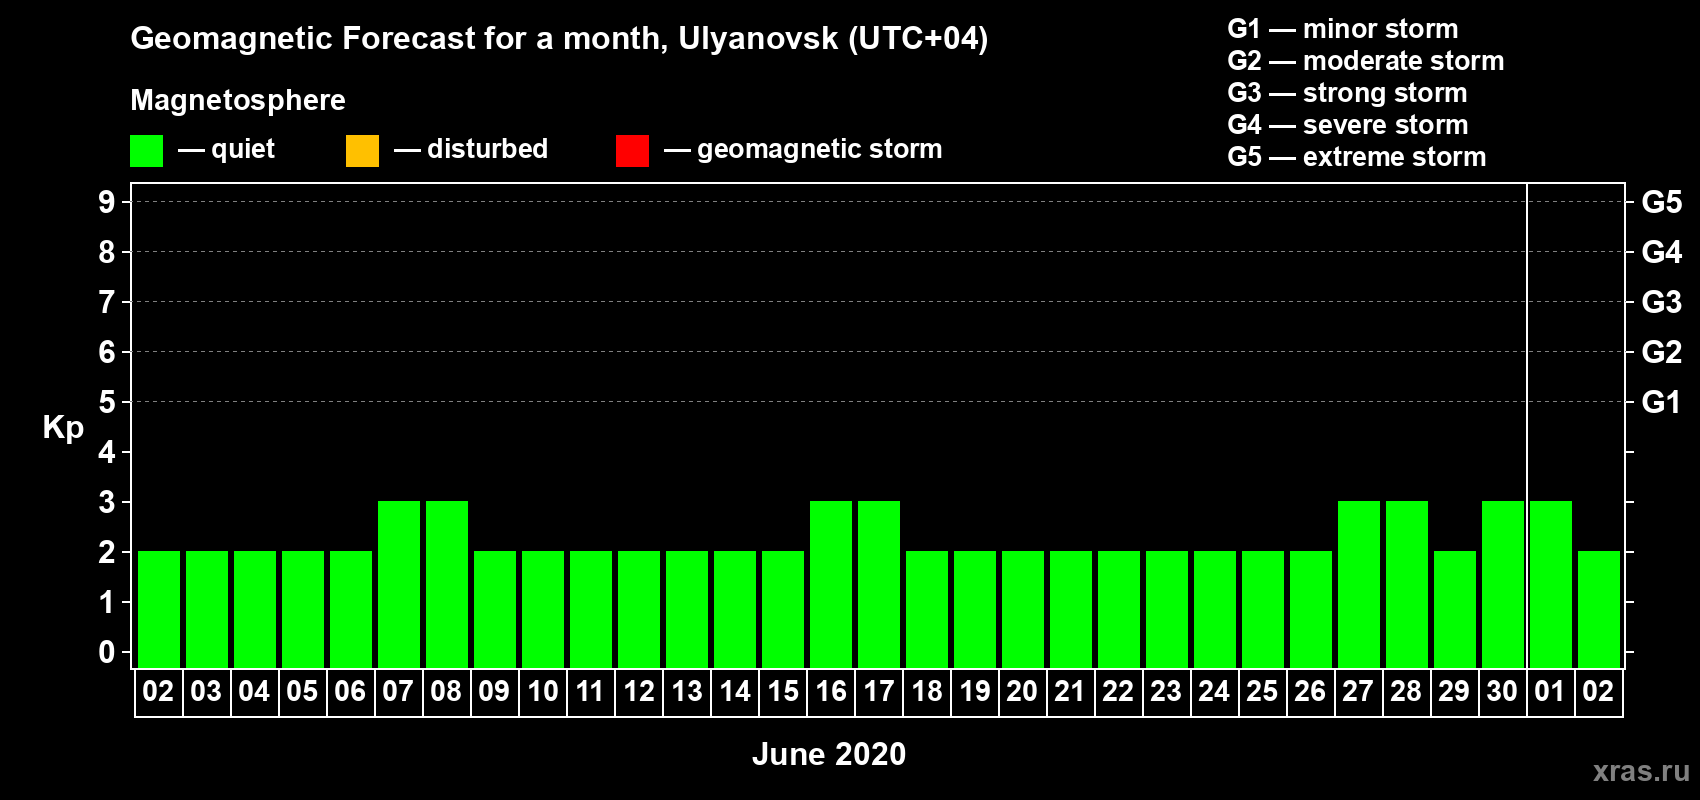Click the bar above date 12
The height and width of the screenshot is (800, 1700).
(x=639, y=609)
